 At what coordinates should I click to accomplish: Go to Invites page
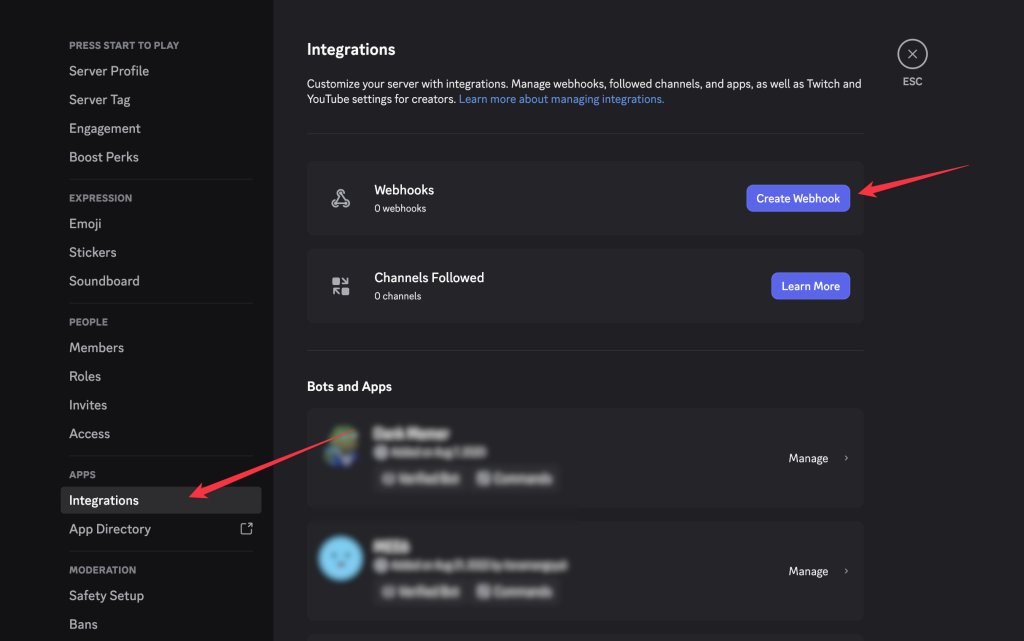[88, 405]
